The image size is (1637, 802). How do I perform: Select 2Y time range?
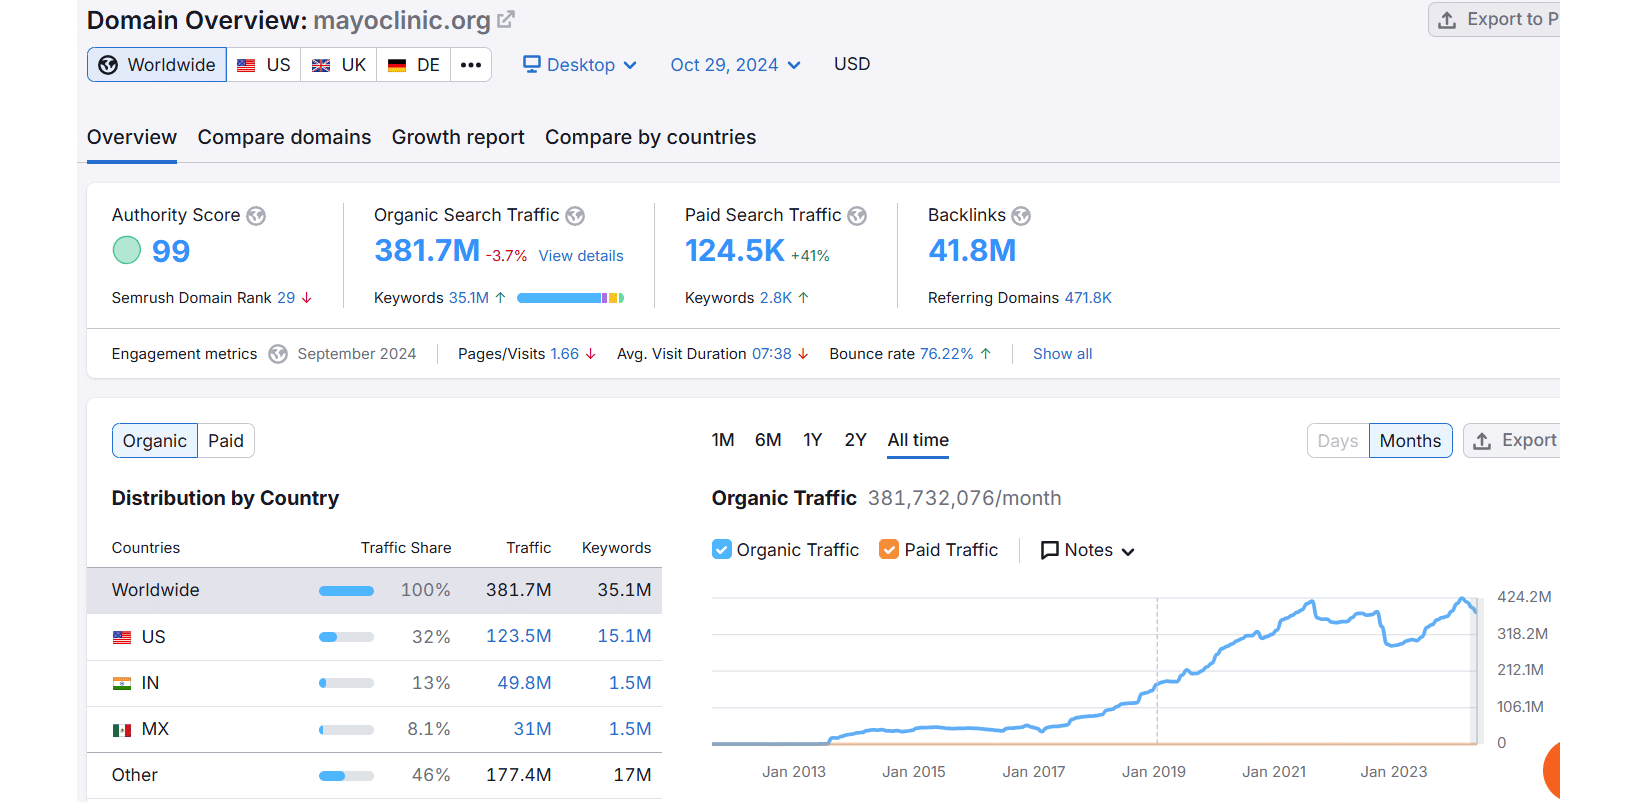pyautogui.click(x=855, y=440)
